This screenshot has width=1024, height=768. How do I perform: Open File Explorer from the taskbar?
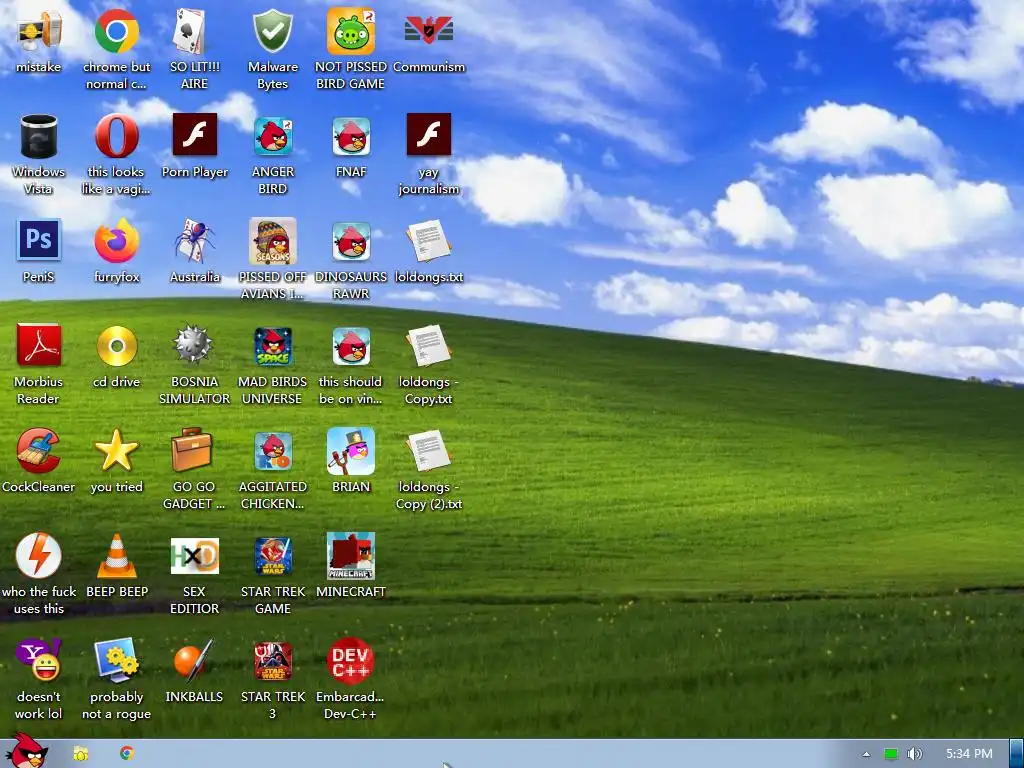click(x=81, y=754)
